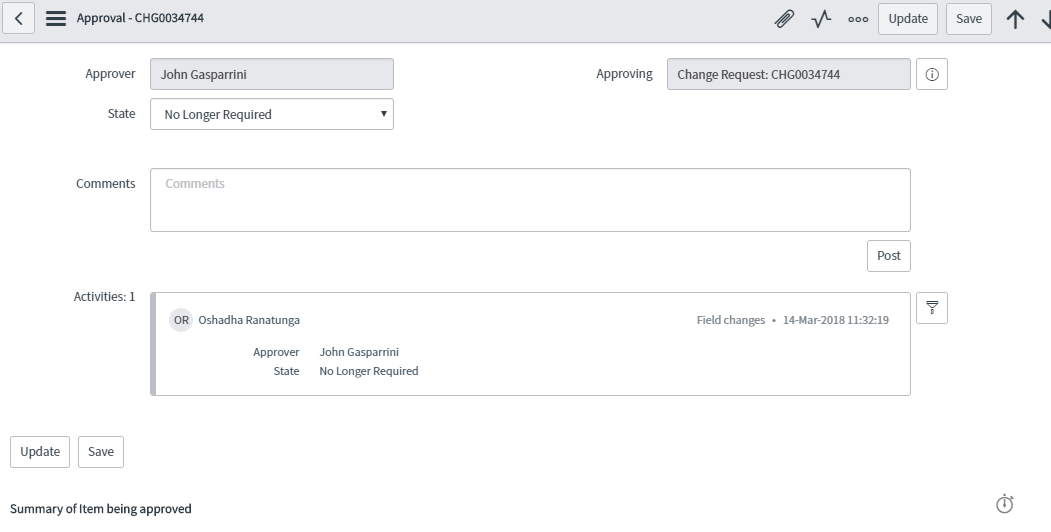Click the response time stopwatch icon
Screen dimensions: 1051x532
pyautogui.click(x=1005, y=503)
